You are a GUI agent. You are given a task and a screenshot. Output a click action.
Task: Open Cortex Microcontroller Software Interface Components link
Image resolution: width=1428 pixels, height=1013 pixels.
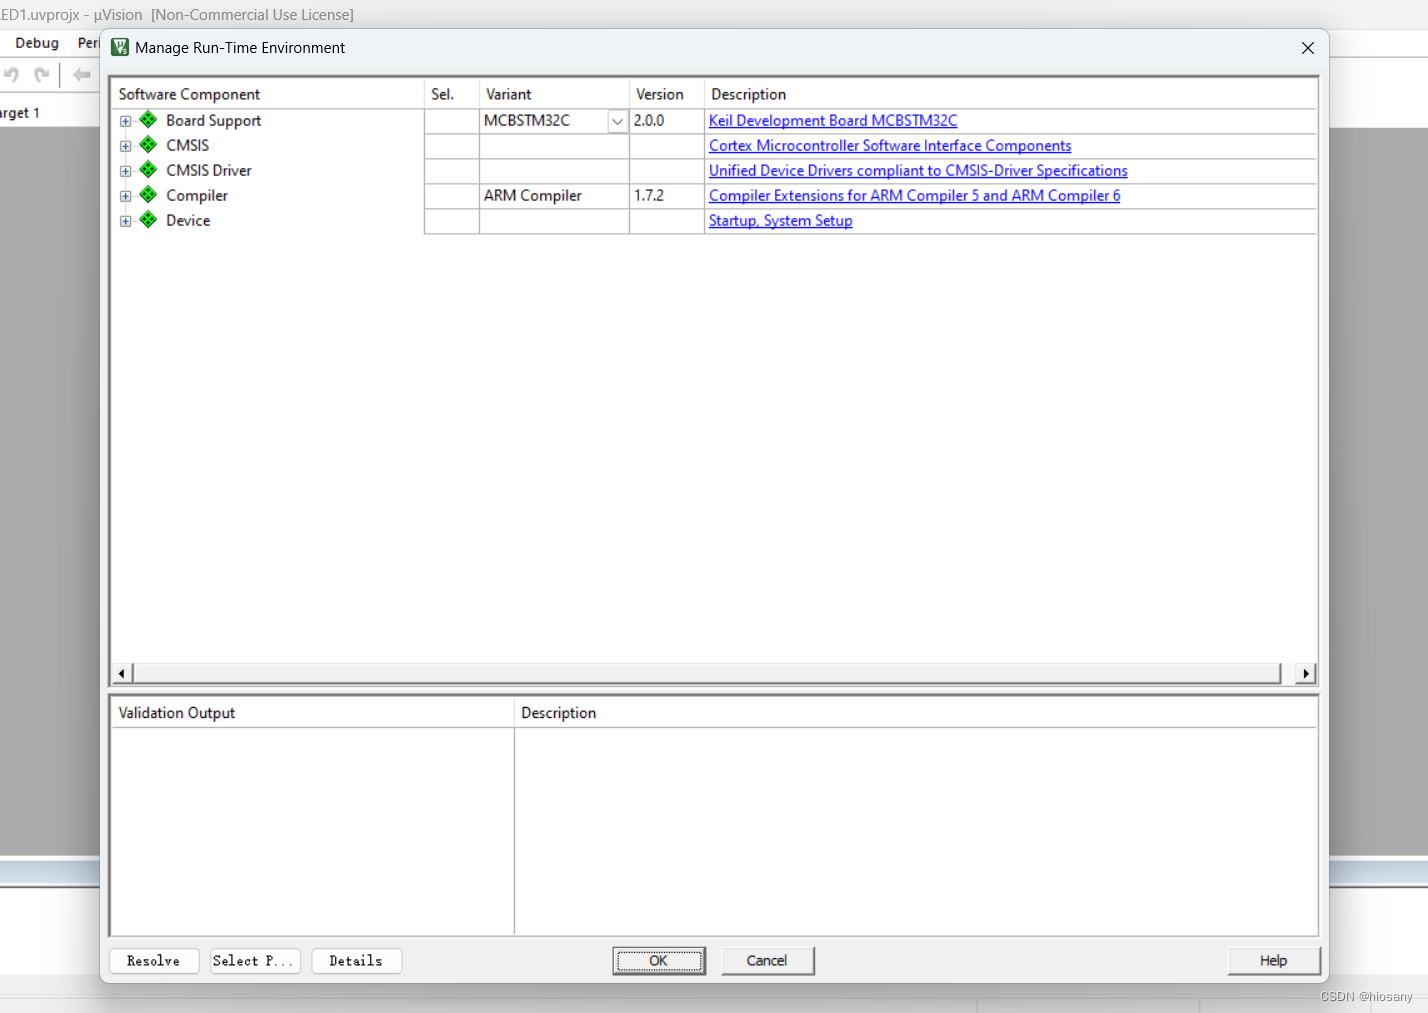(x=890, y=145)
